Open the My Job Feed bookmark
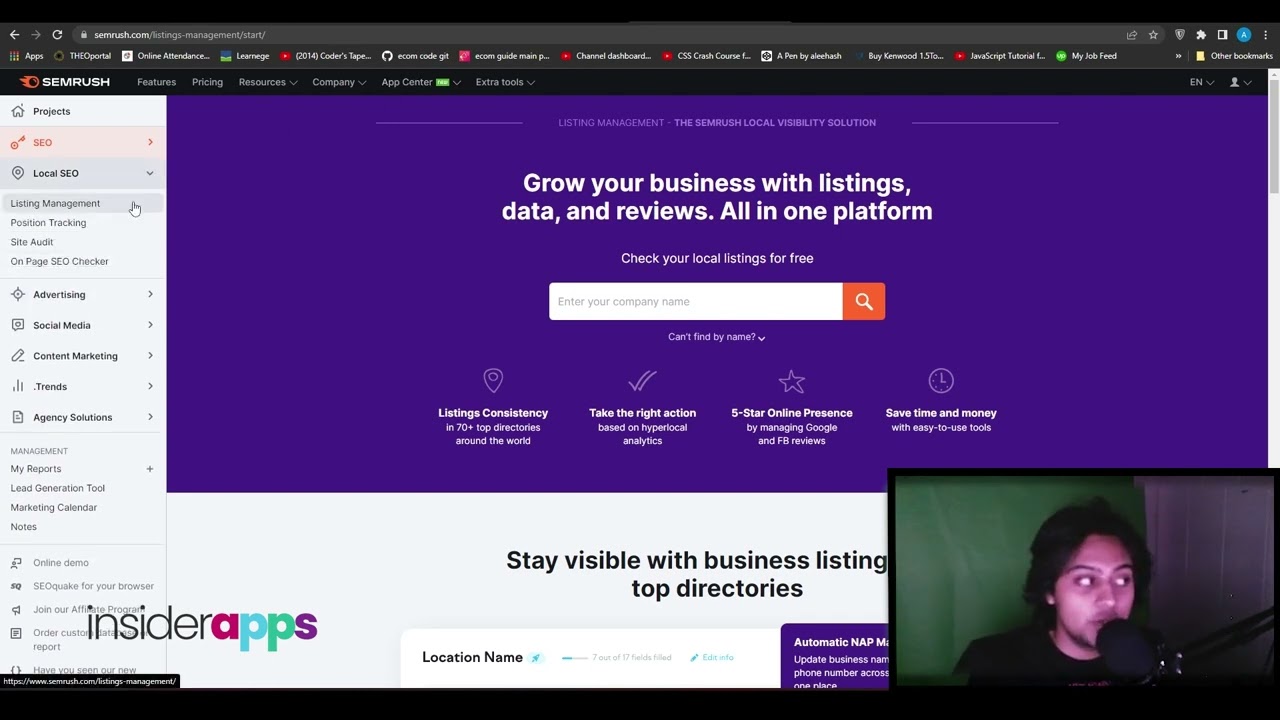 point(1086,56)
